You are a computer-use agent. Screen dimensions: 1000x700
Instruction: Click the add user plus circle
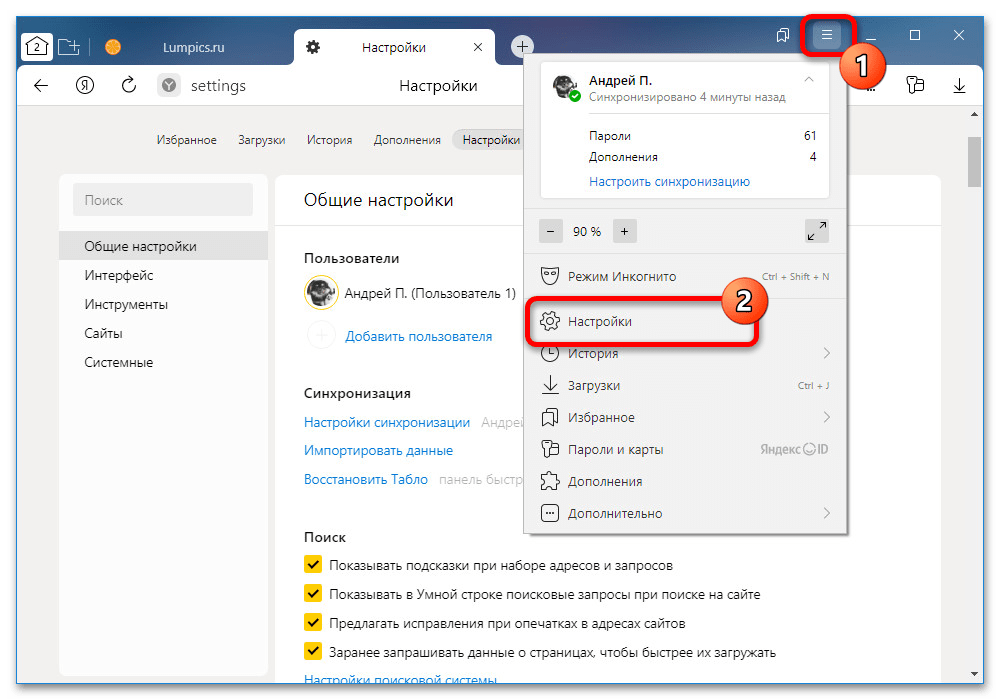[x=321, y=335]
